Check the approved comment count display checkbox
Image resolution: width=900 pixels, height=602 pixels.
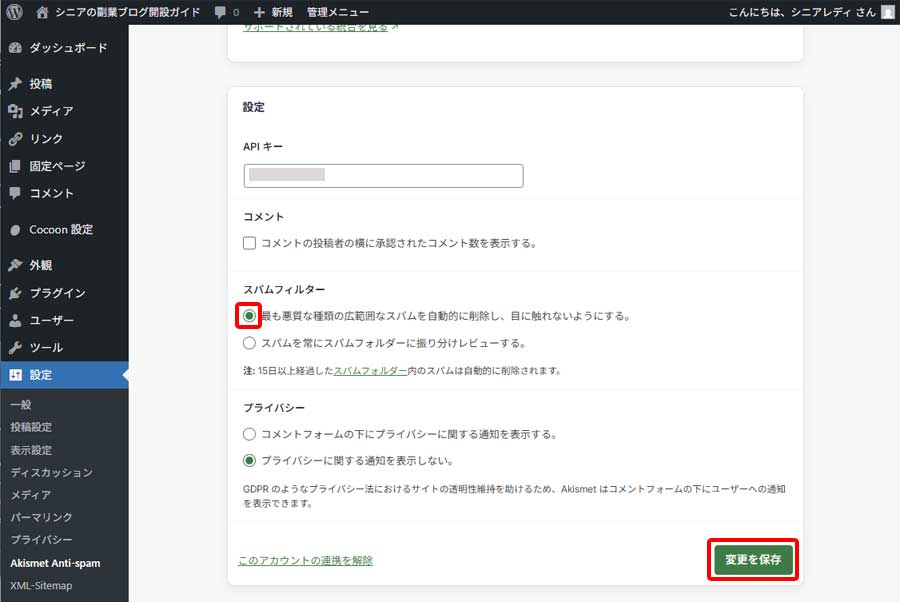tap(249, 241)
